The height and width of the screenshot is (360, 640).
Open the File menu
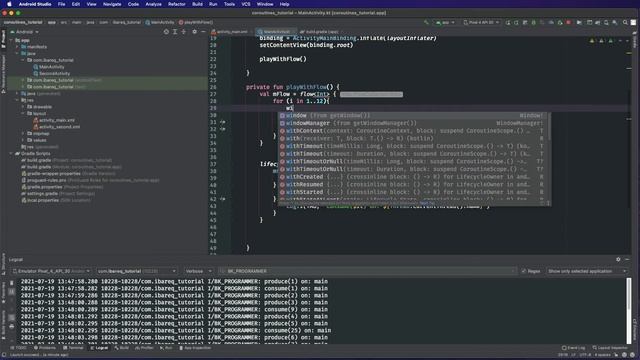click(61, 4)
